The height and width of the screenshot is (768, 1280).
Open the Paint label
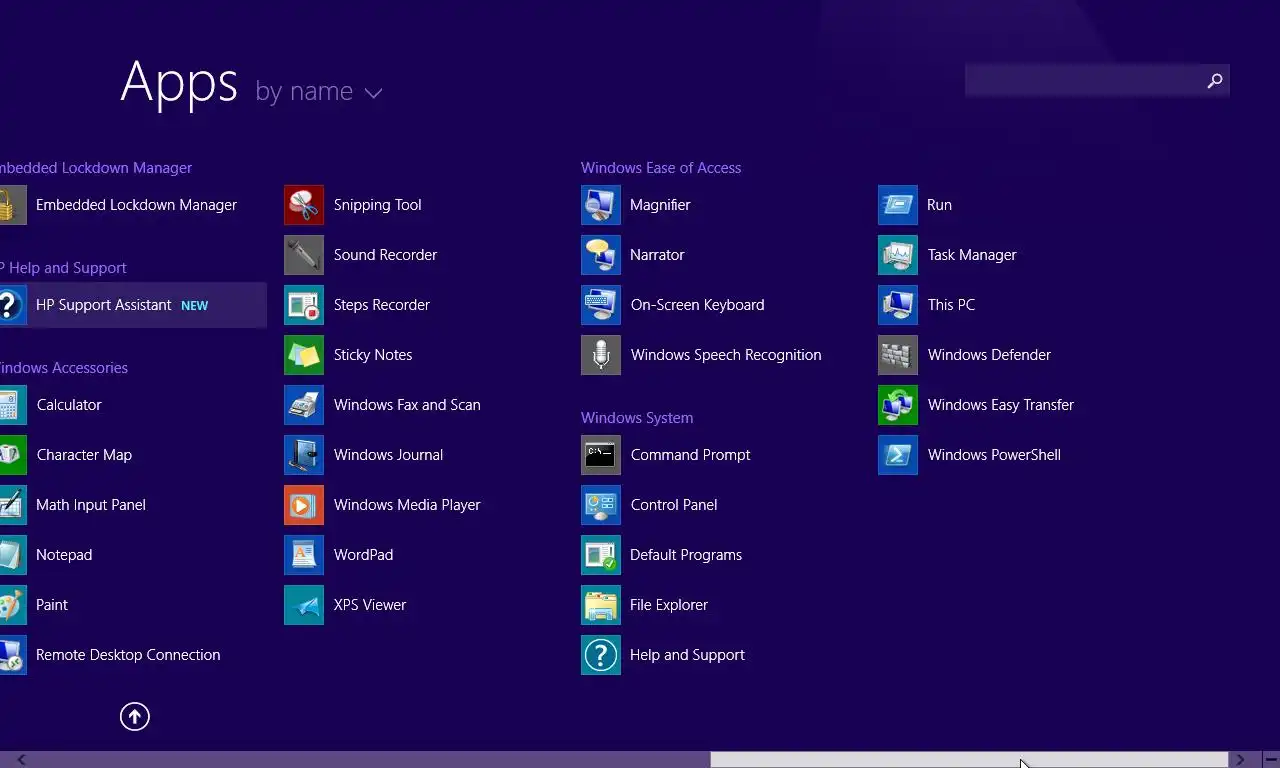pyautogui.click(x=52, y=605)
